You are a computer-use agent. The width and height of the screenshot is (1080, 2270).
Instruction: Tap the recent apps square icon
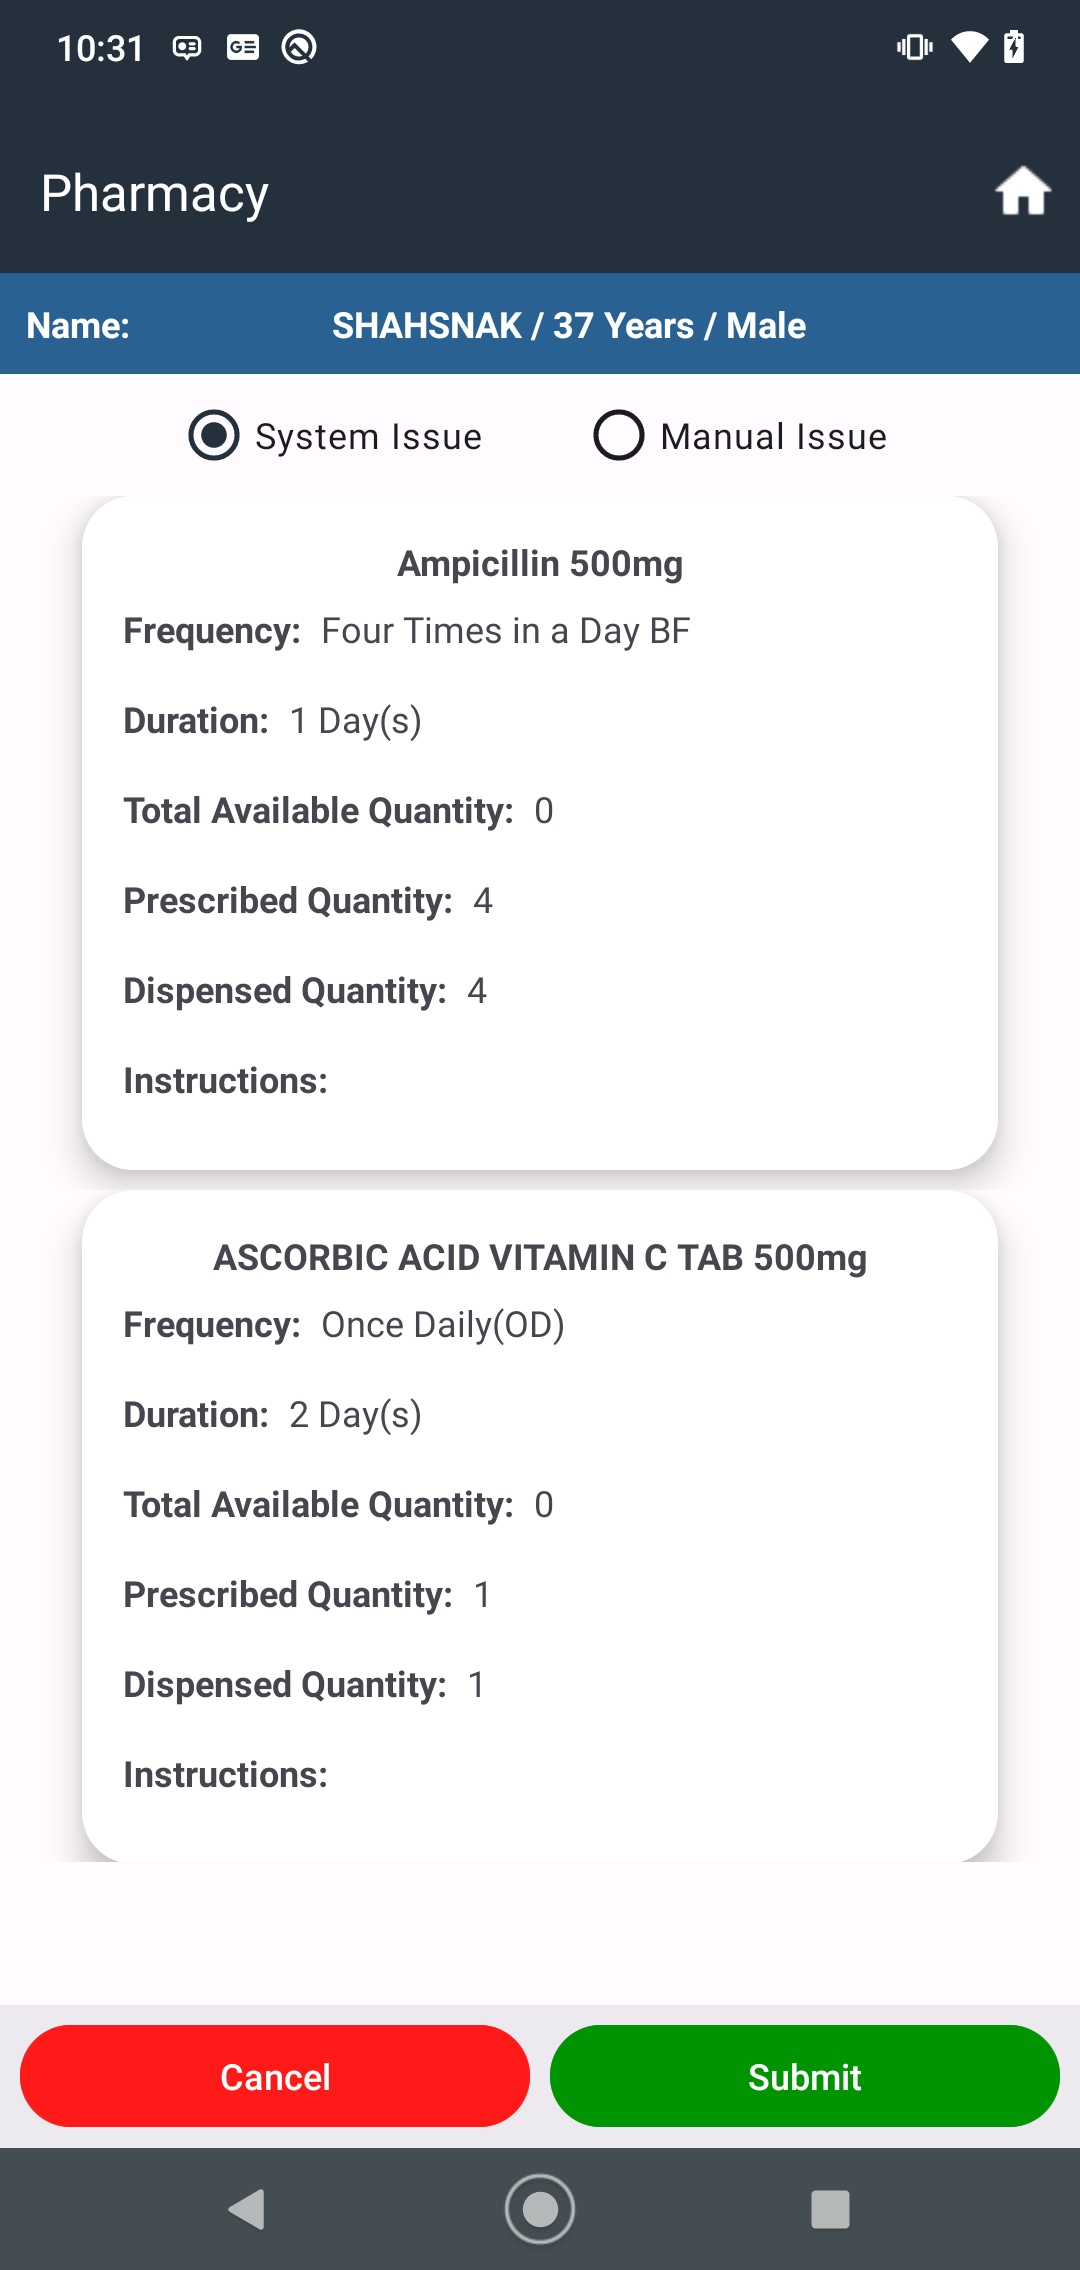[x=830, y=2209]
